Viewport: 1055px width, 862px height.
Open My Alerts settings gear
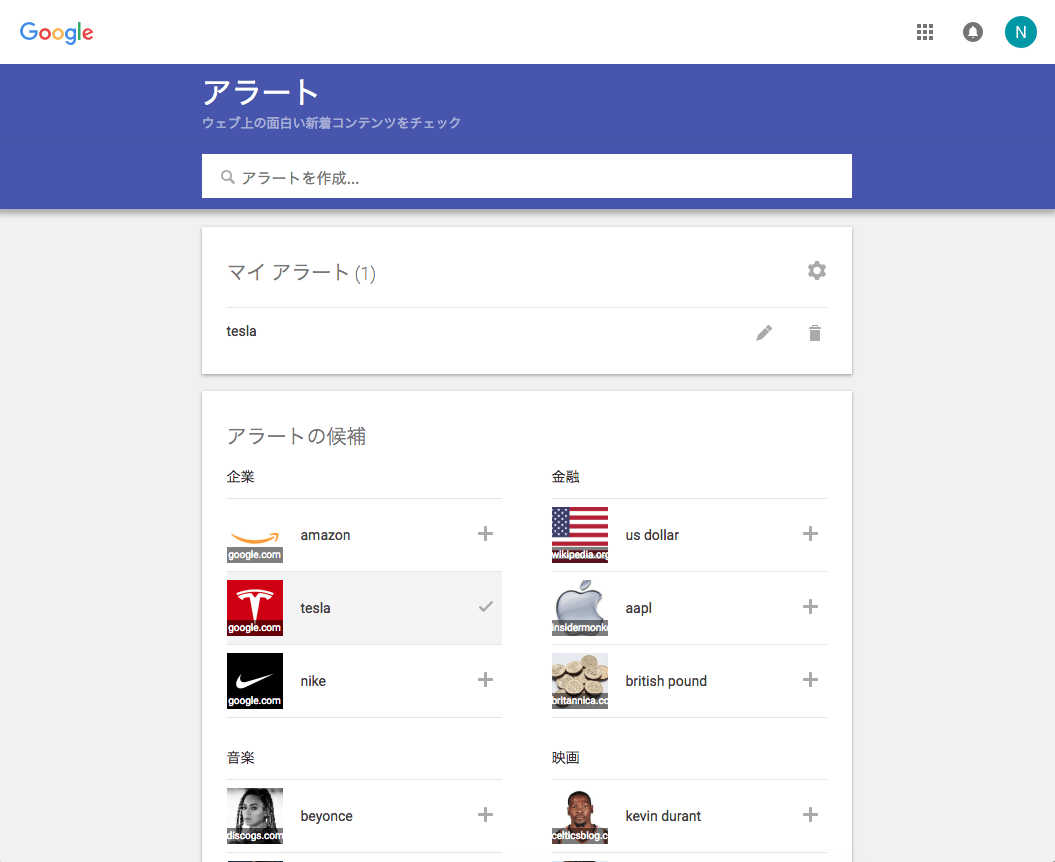click(x=816, y=271)
